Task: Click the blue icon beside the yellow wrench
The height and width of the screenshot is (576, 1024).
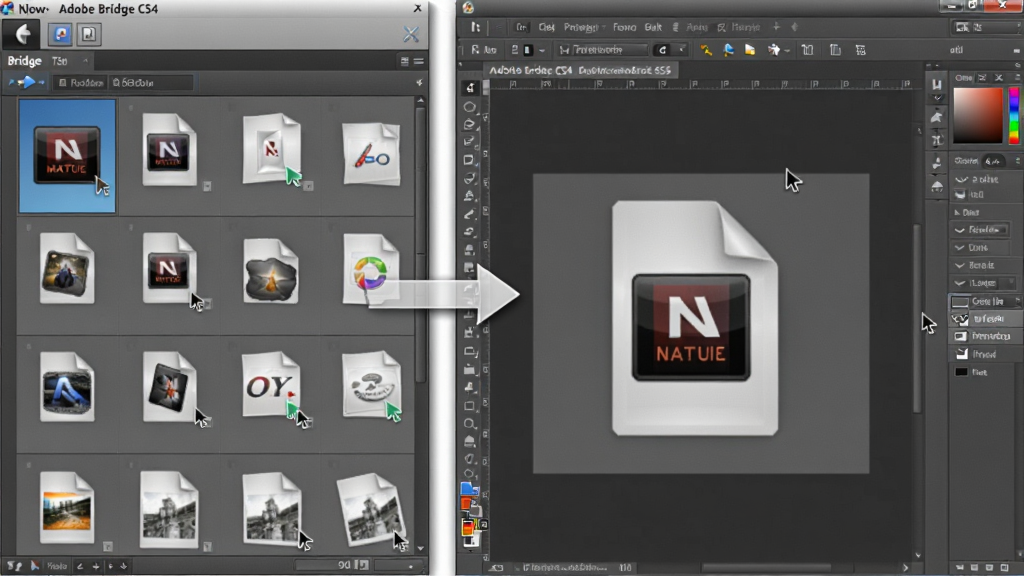Action: tap(728, 50)
